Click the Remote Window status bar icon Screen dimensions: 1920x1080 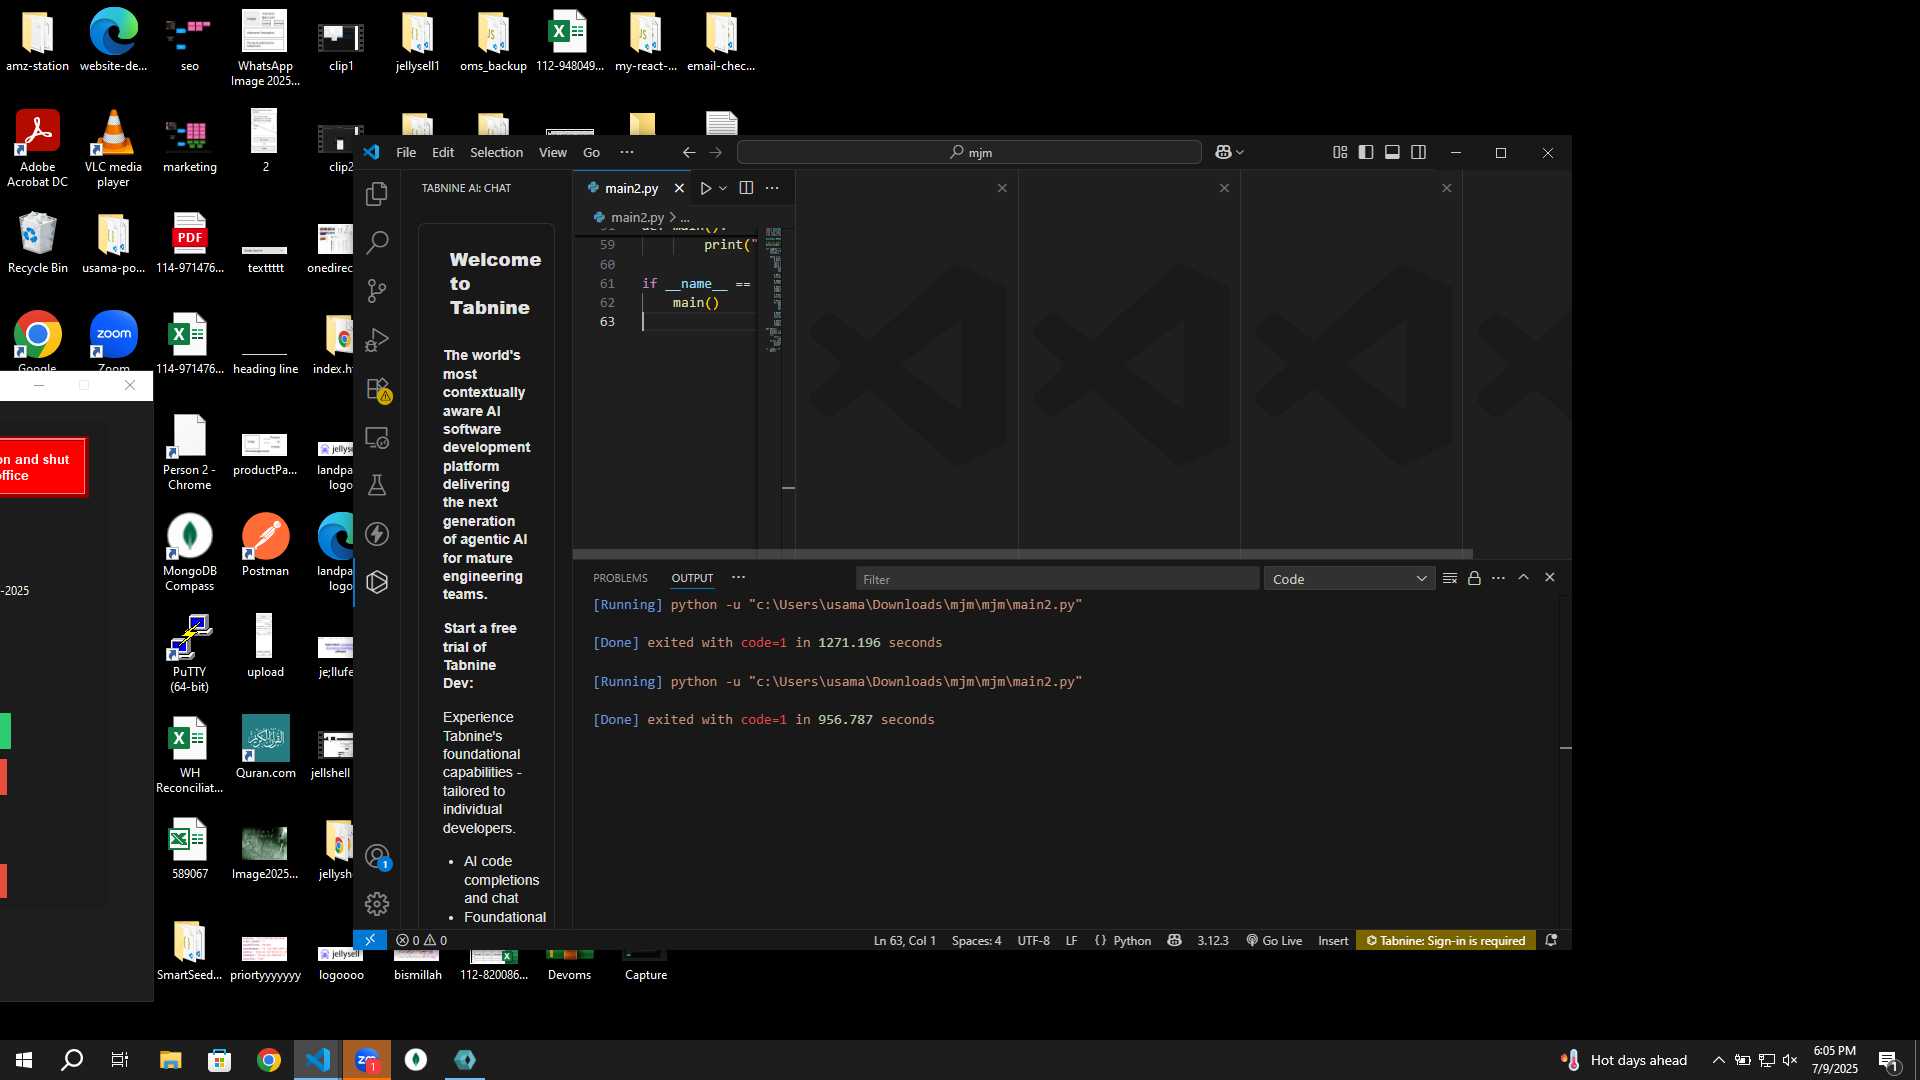pyautogui.click(x=370, y=940)
